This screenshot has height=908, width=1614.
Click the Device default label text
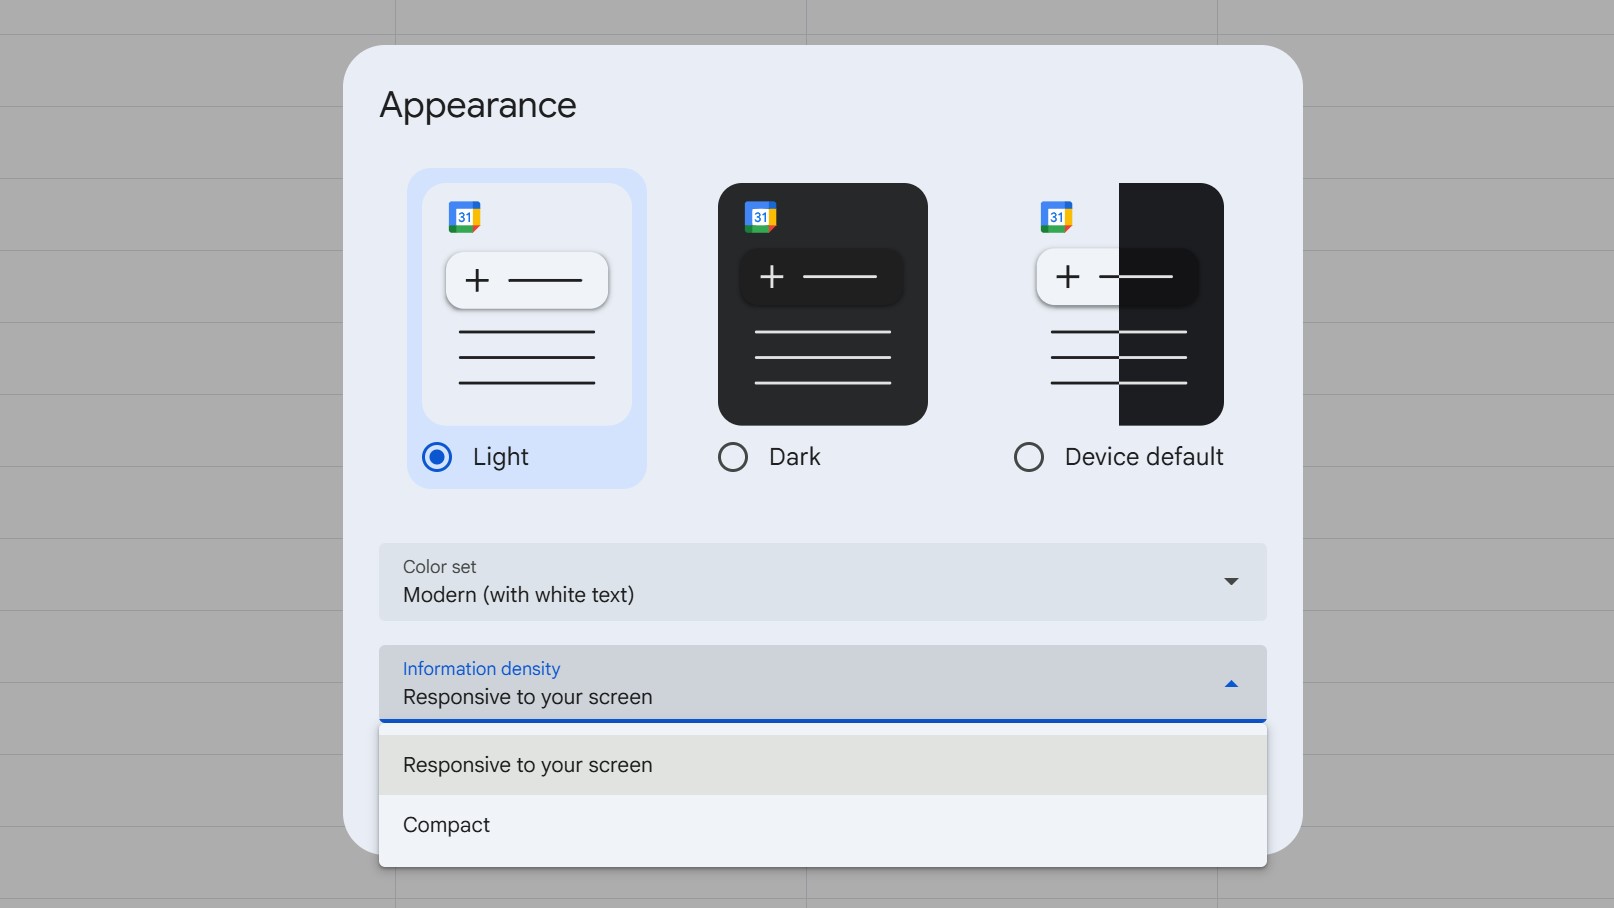(1144, 457)
